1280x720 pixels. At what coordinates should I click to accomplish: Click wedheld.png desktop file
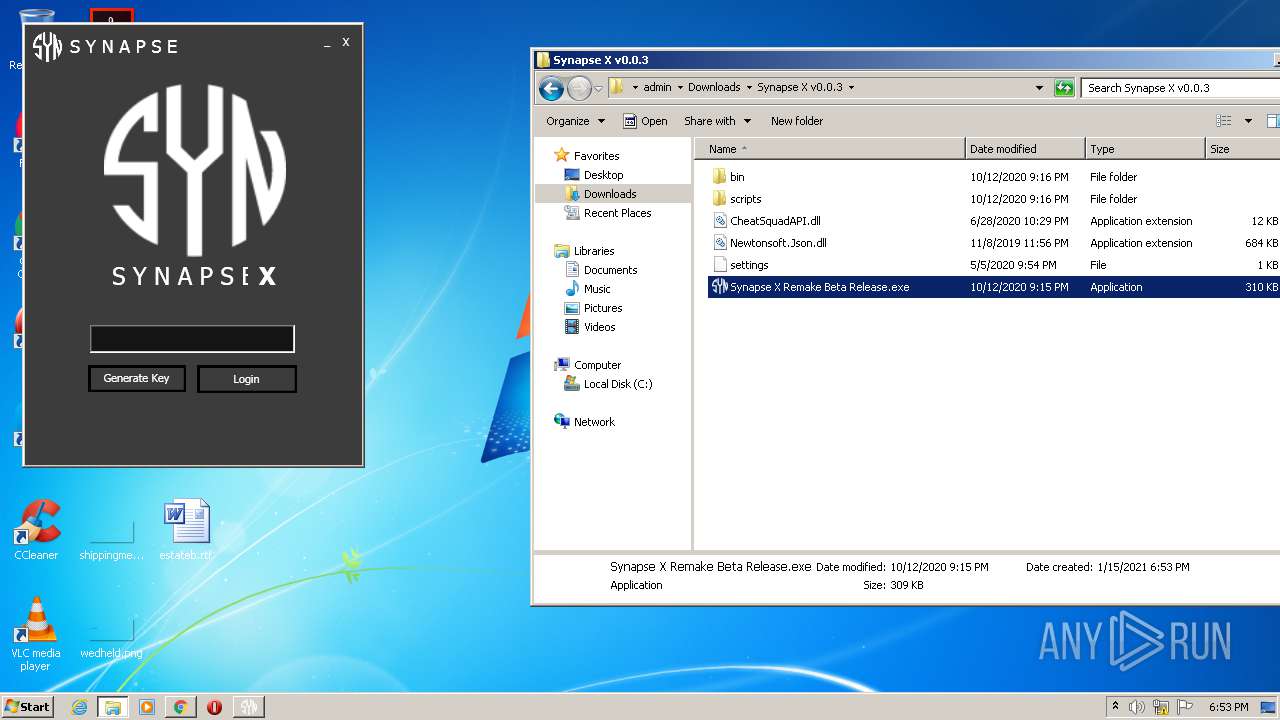112,638
